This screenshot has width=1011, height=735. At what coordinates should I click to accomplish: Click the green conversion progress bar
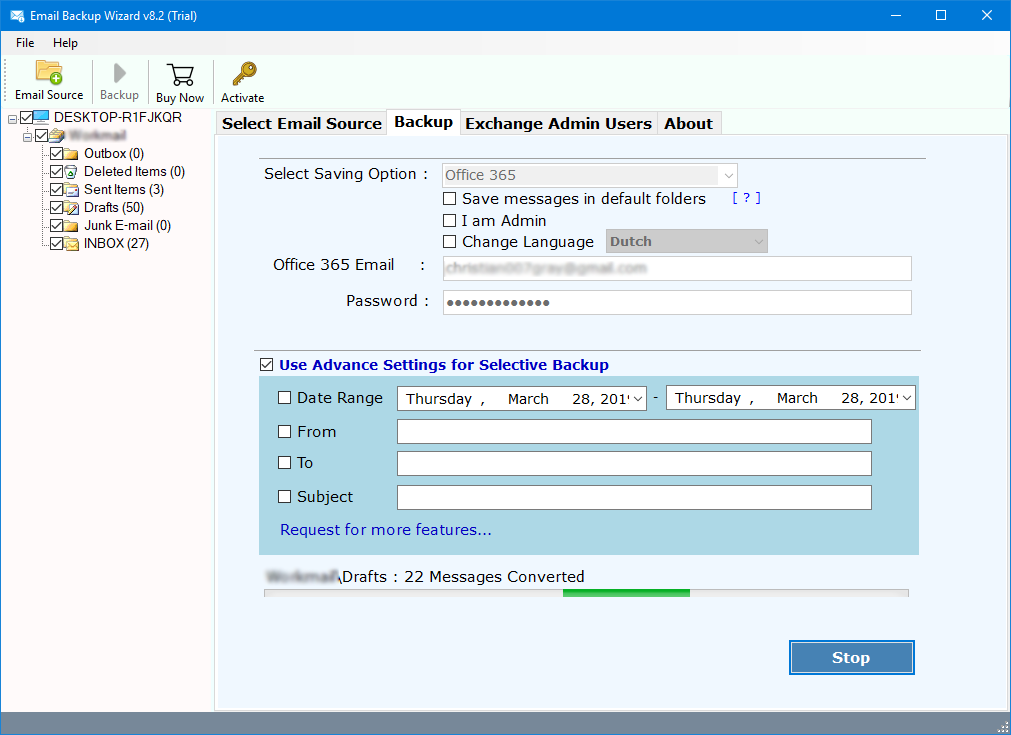pyautogui.click(x=626, y=593)
